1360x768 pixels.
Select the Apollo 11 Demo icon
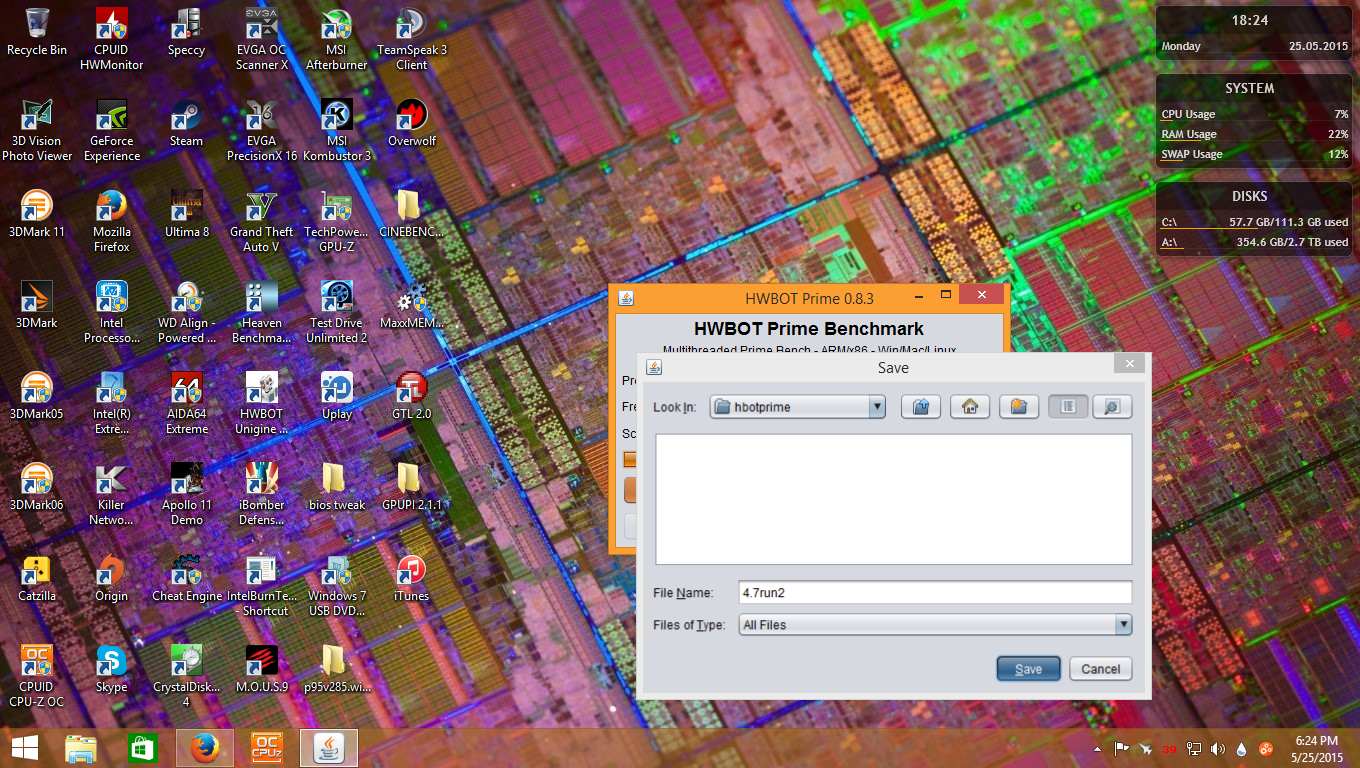click(x=186, y=494)
